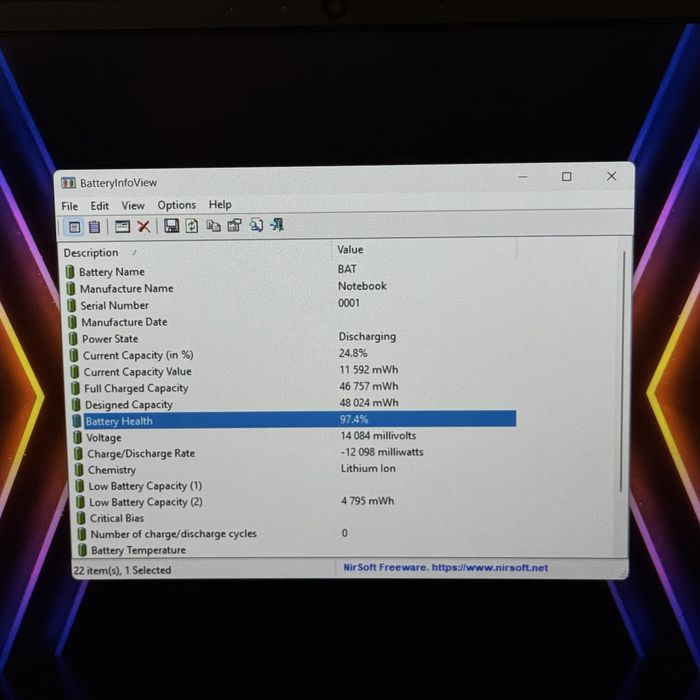
Task: Open the NirSoft Freeware website link
Action: coord(445,567)
